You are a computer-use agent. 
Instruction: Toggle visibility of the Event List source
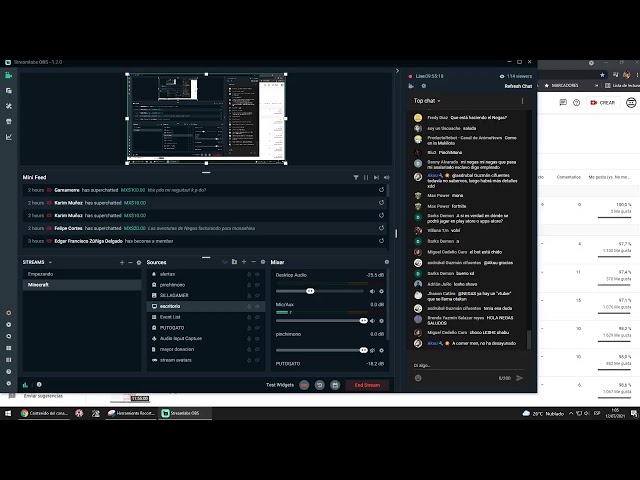(258, 317)
